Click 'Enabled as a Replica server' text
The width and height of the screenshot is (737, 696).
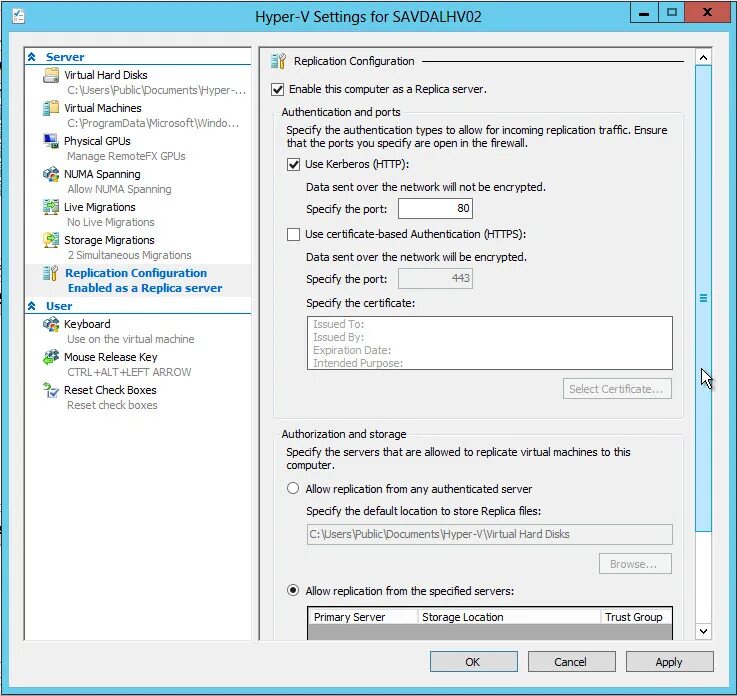[x=145, y=288]
